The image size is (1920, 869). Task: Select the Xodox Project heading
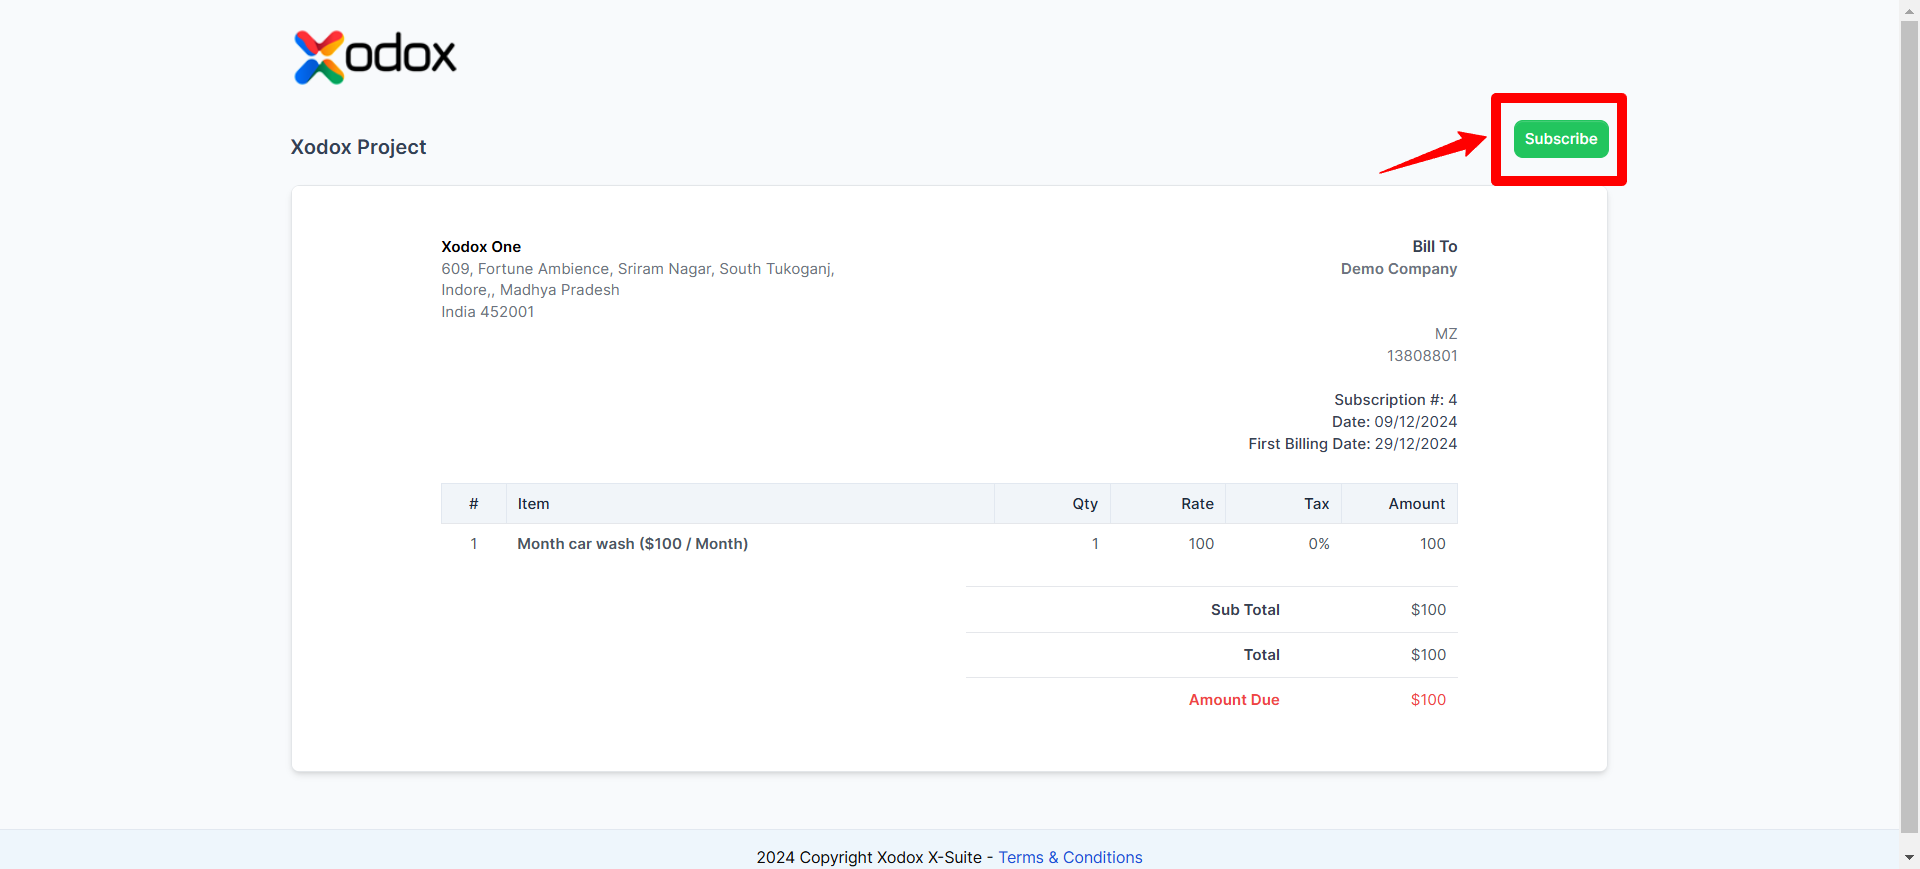pos(358,147)
